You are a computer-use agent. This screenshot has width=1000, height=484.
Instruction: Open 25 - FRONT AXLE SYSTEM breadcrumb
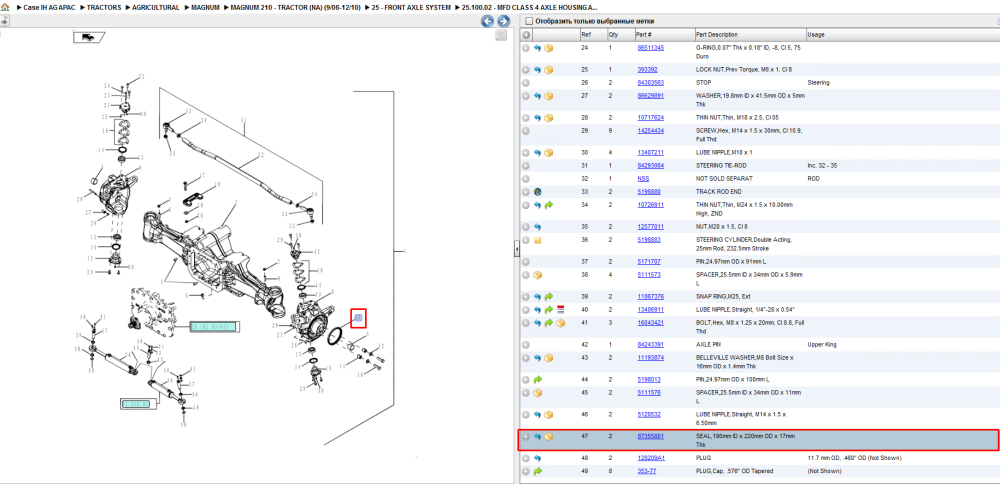click(x=413, y=7)
